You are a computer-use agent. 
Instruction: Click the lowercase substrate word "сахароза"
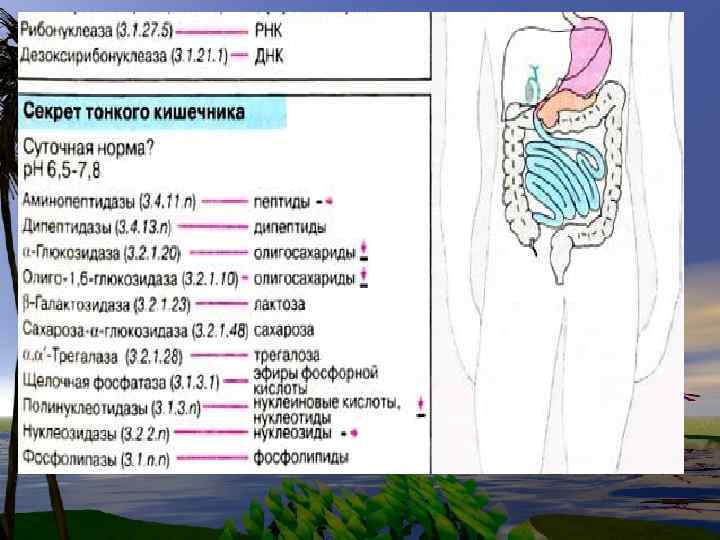[x=284, y=330]
